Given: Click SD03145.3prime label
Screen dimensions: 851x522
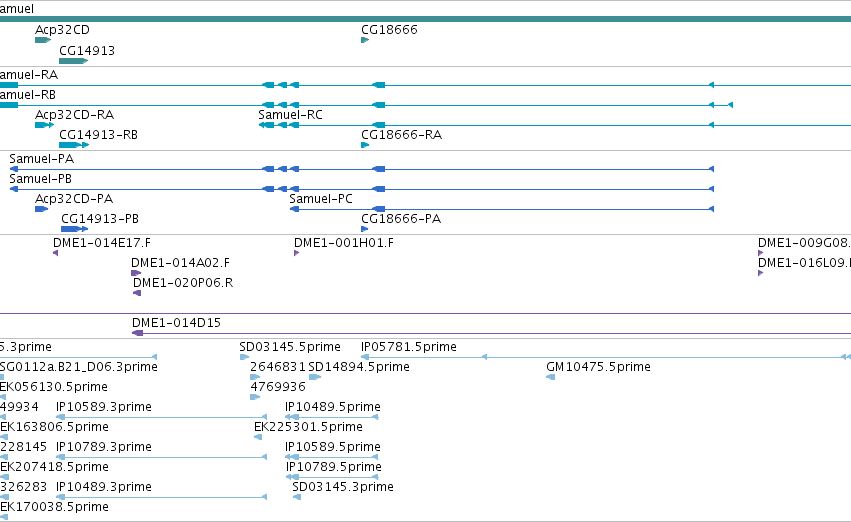Looking at the screenshot, I should pyautogui.click(x=343, y=488).
